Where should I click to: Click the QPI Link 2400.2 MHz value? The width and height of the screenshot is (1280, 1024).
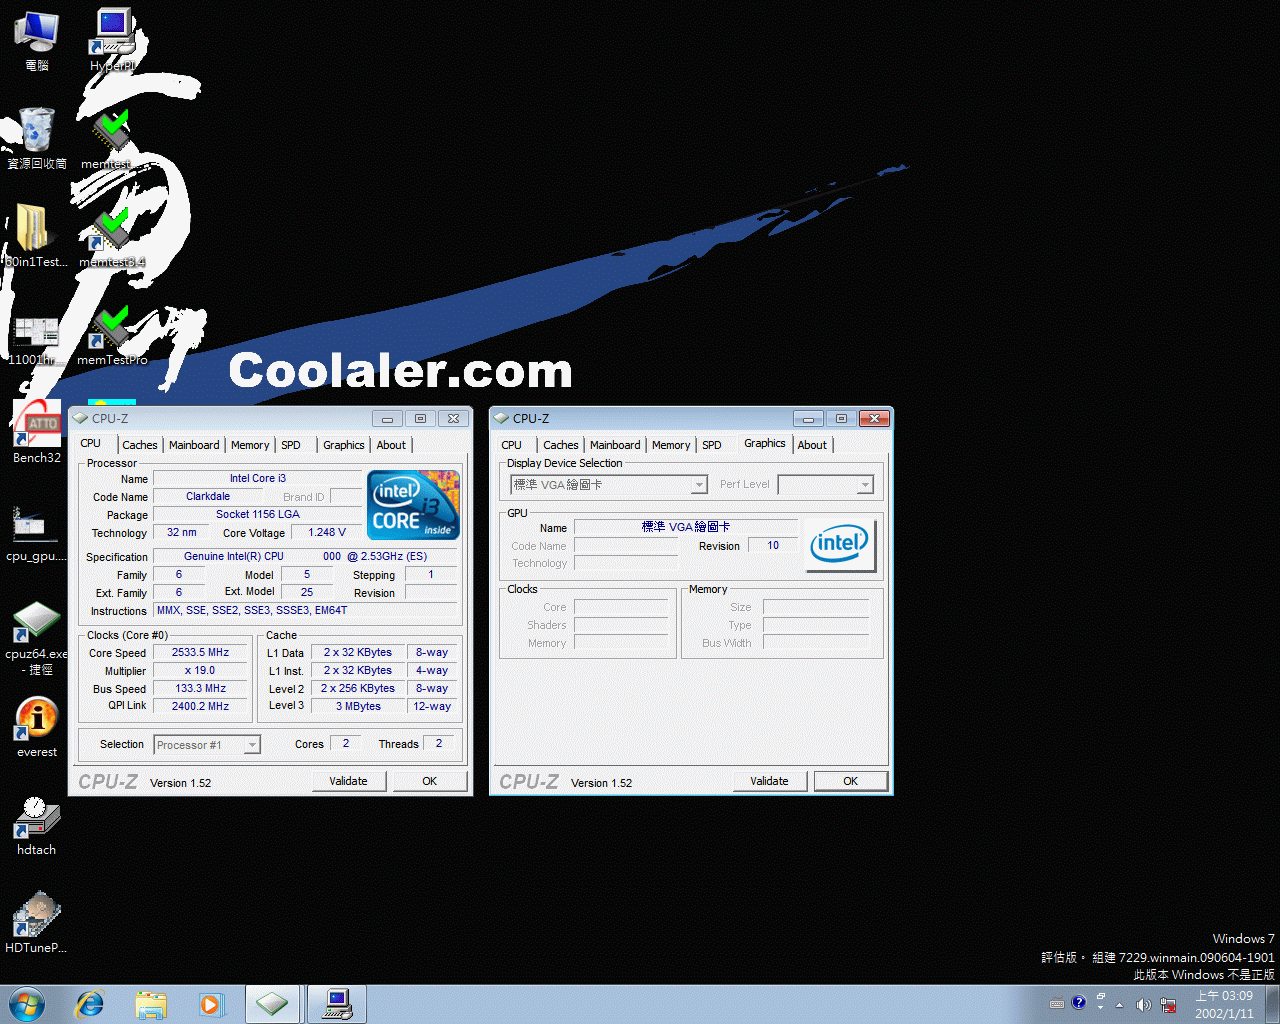pyautogui.click(x=200, y=706)
